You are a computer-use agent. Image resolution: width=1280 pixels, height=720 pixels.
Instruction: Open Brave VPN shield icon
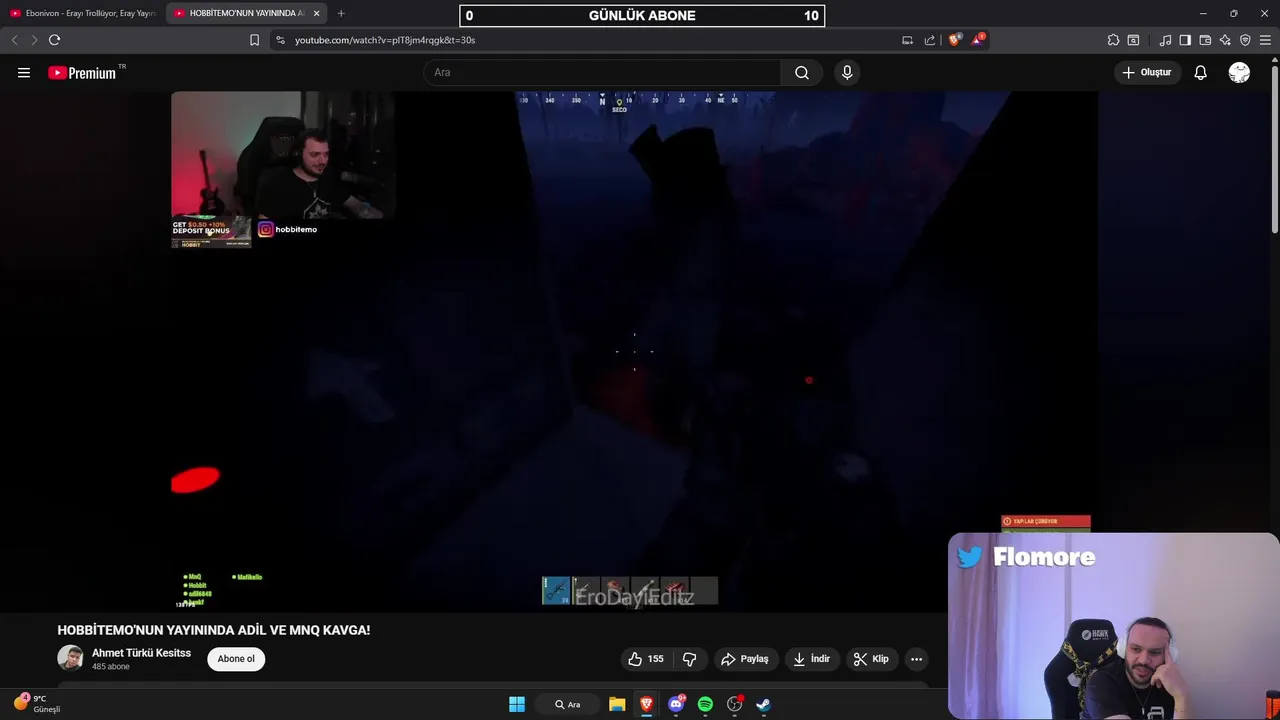pyautogui.click(x=1245, y=40)
